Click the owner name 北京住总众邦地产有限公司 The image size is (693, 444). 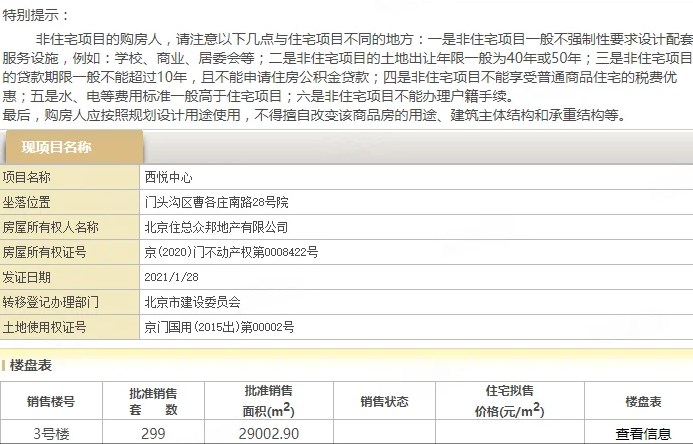216,227
